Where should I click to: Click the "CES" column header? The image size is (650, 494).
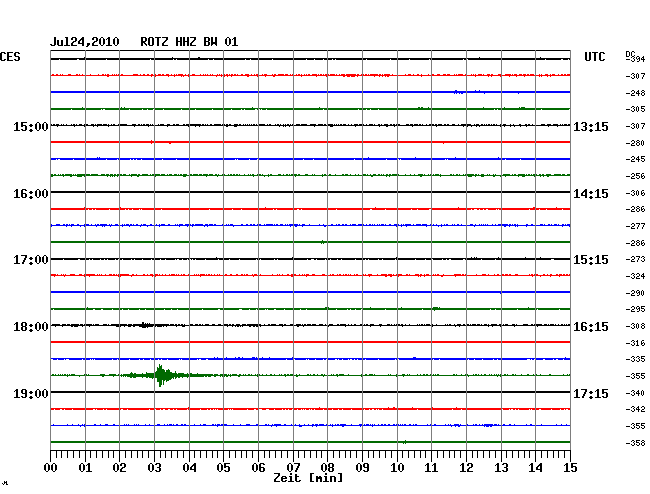click(x=10, y=57)
